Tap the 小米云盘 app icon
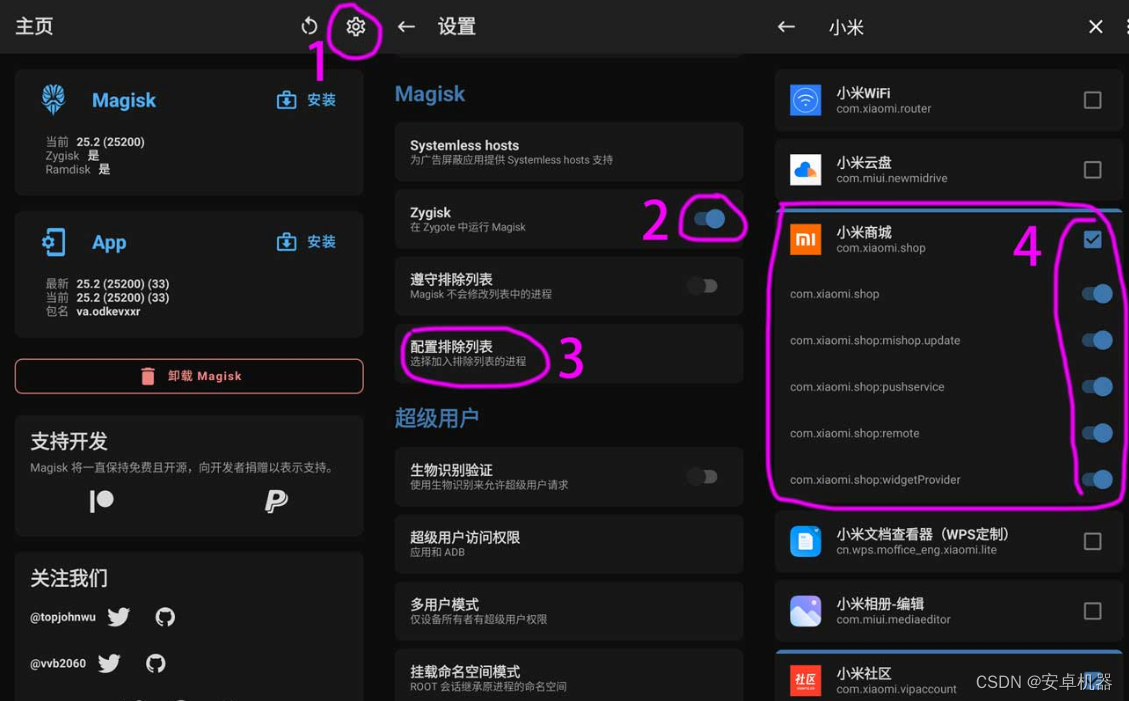This screenshot has height=701, width=1129. pyautogui.click(x=805, y=170)
